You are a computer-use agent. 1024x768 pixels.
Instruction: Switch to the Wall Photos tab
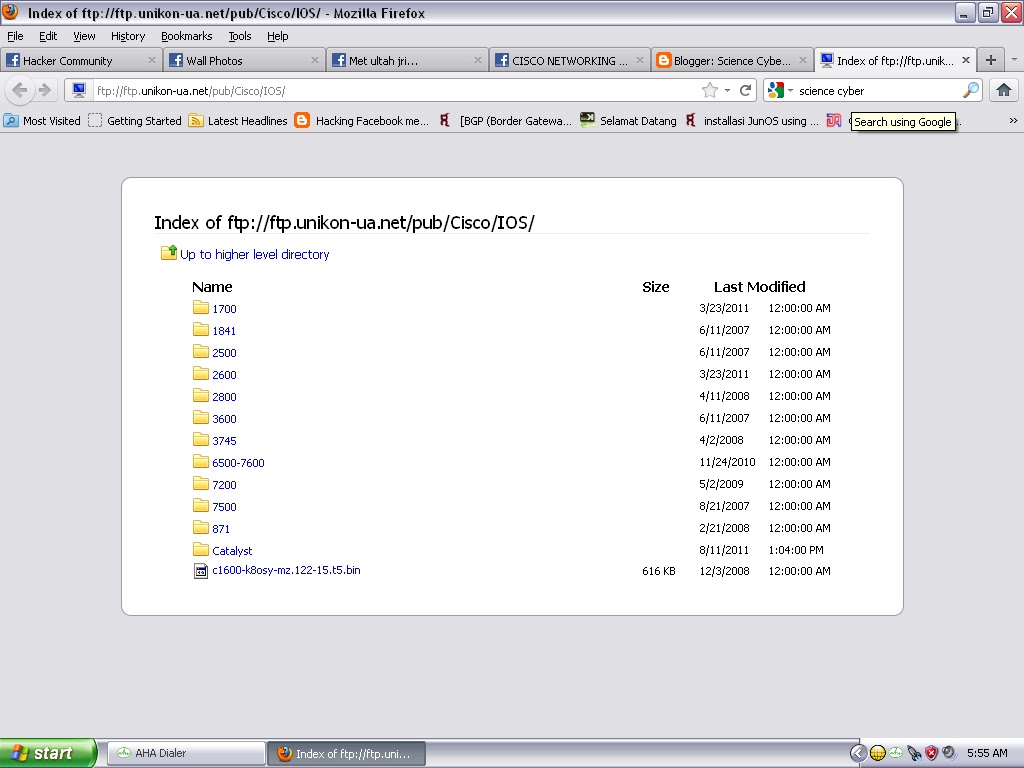tap(244, 60)
